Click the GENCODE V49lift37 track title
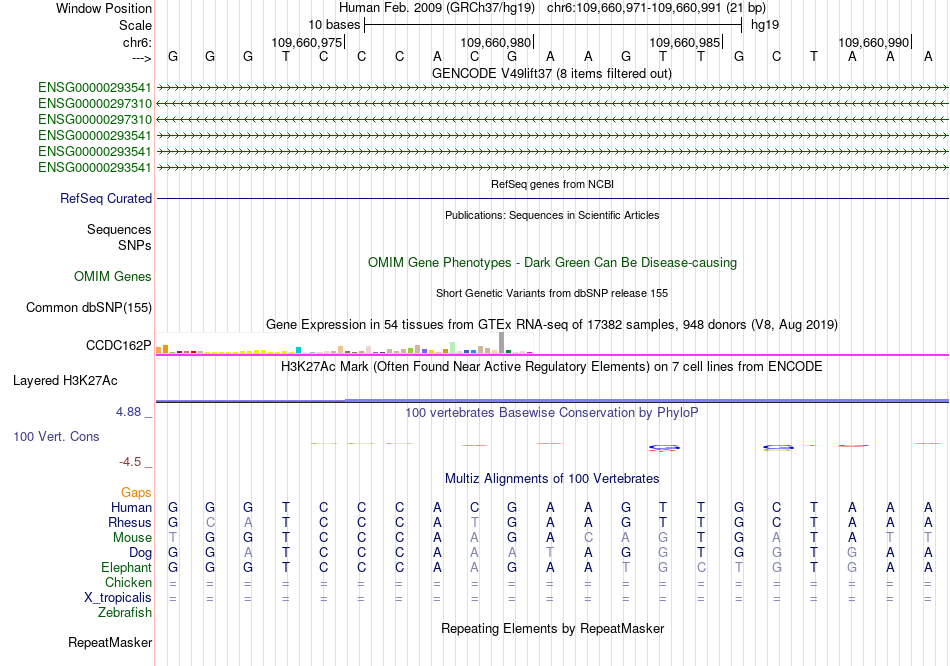Viewport: 950px width, 666px height. (552, 73)
